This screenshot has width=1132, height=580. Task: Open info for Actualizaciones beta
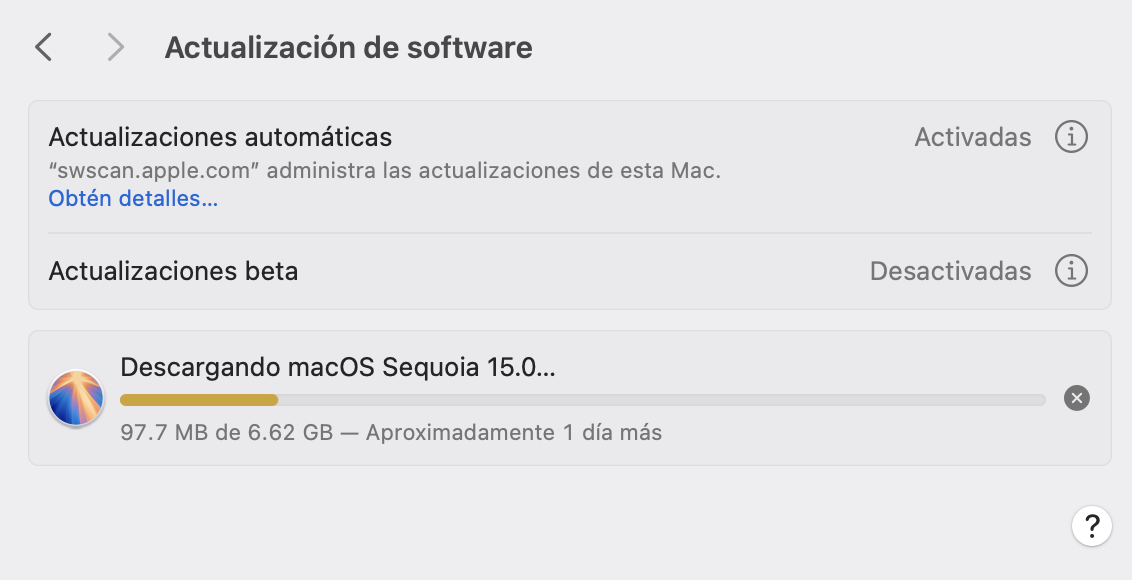click(x=1071, y=271)
